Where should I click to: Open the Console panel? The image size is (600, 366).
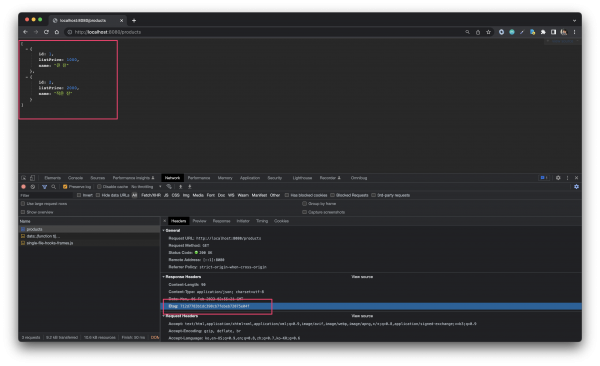[75, 178]
